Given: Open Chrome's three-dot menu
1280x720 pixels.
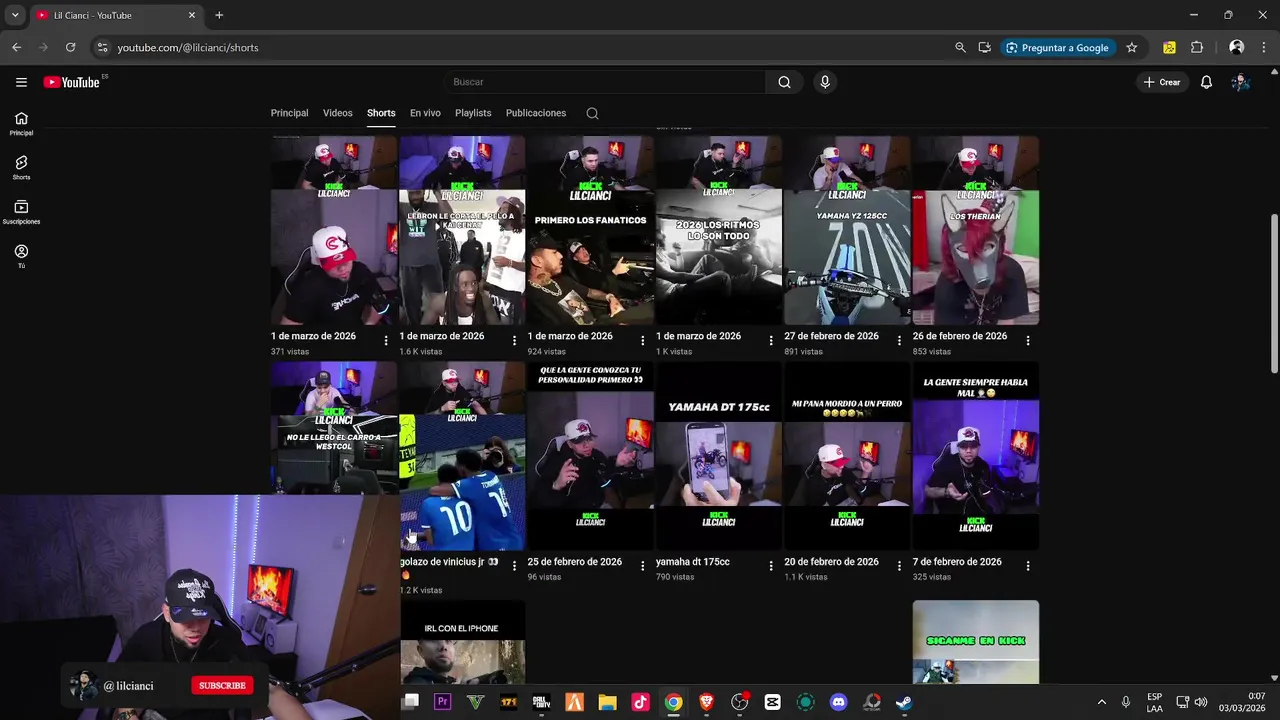Looking at the screenshot, I should click(x=1264, y=47).
